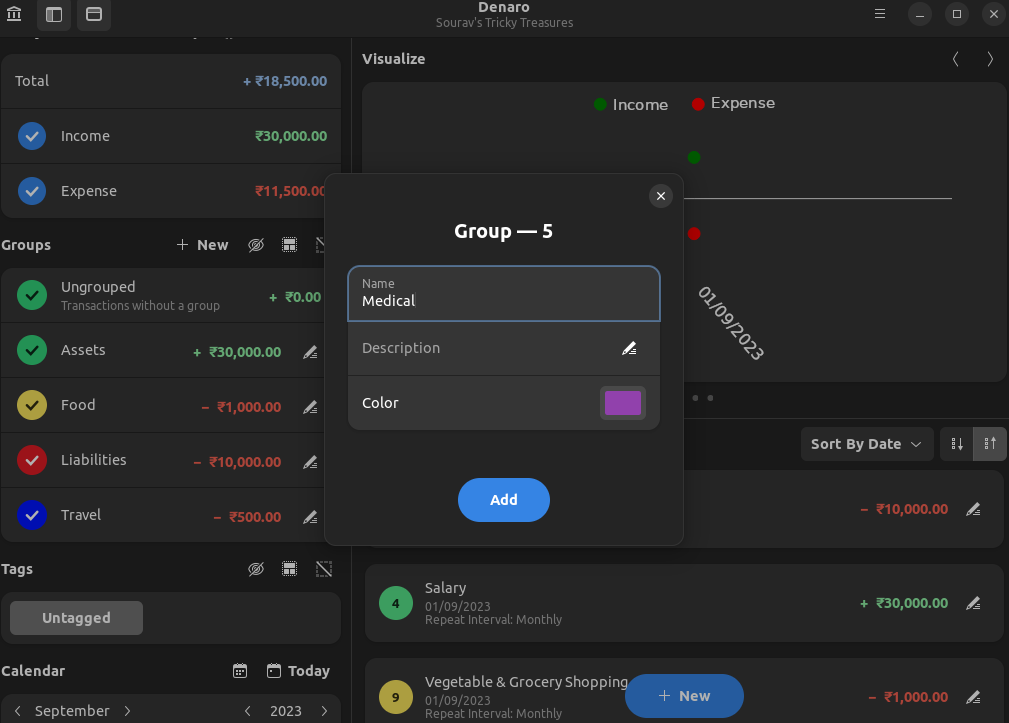Toggle visibility of tag amounts with eye icon

[256, 568]
